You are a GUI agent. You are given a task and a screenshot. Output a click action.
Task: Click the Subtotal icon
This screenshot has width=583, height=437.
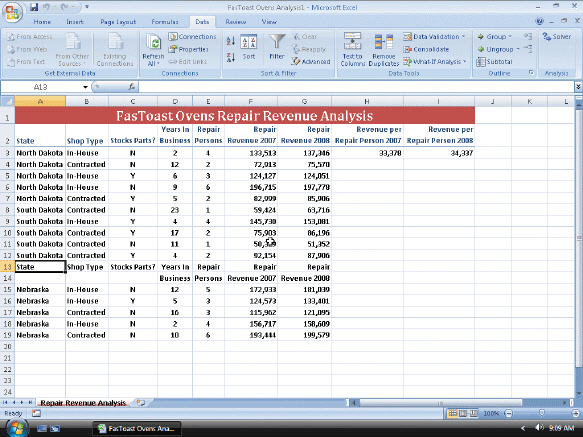pyautogui.click(x=495, y=61)
